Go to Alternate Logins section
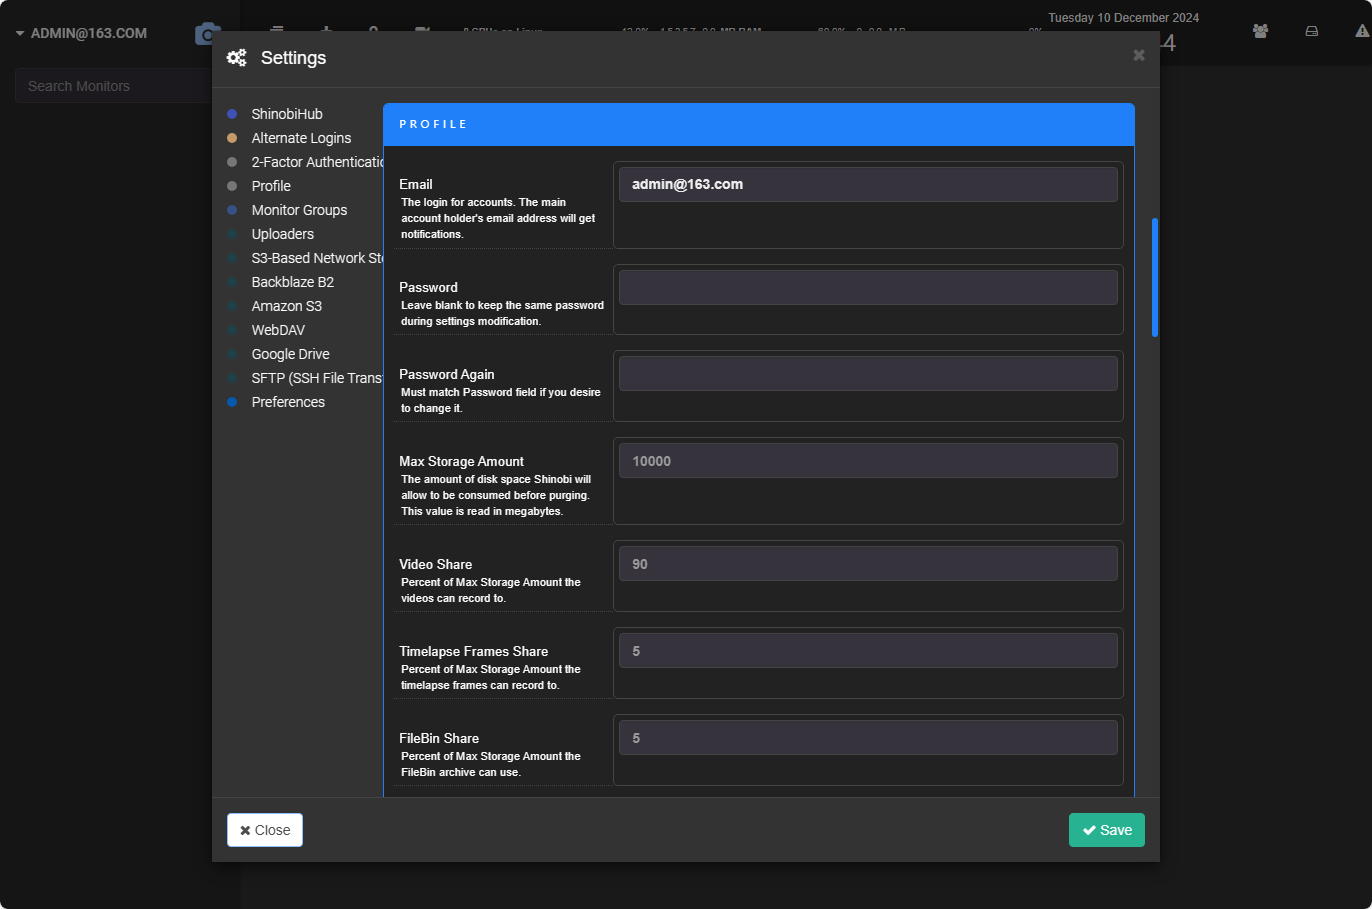 (301, 138)
